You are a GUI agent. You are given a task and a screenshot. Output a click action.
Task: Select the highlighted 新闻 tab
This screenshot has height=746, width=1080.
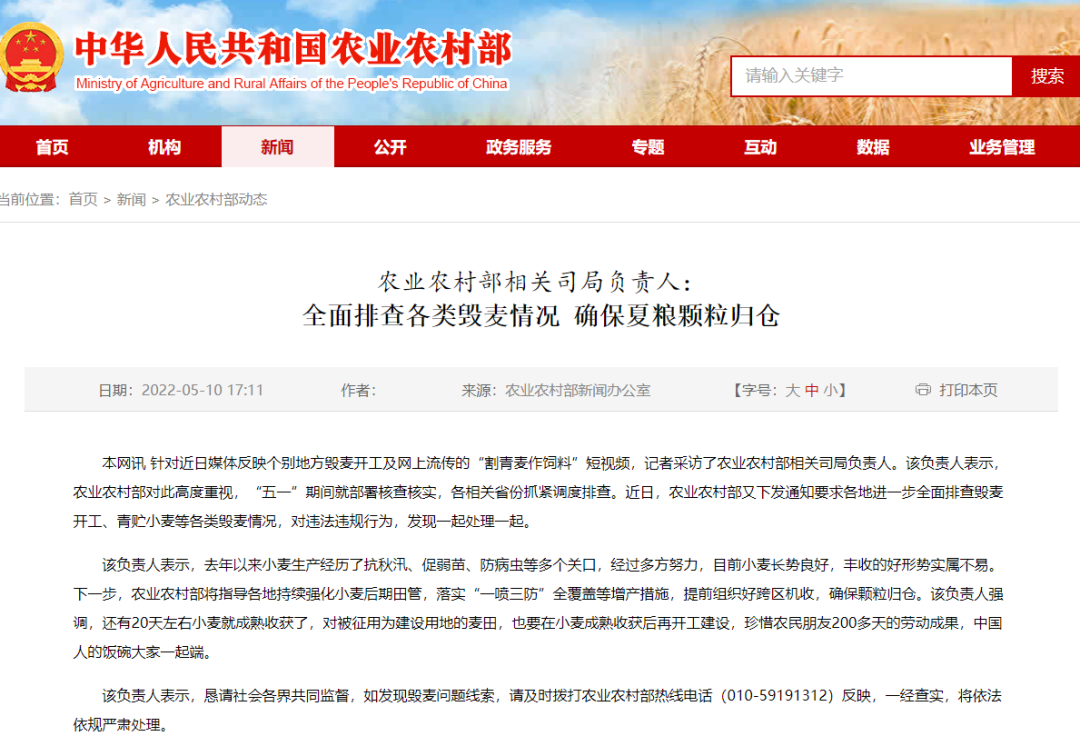(x=277, y=146)
